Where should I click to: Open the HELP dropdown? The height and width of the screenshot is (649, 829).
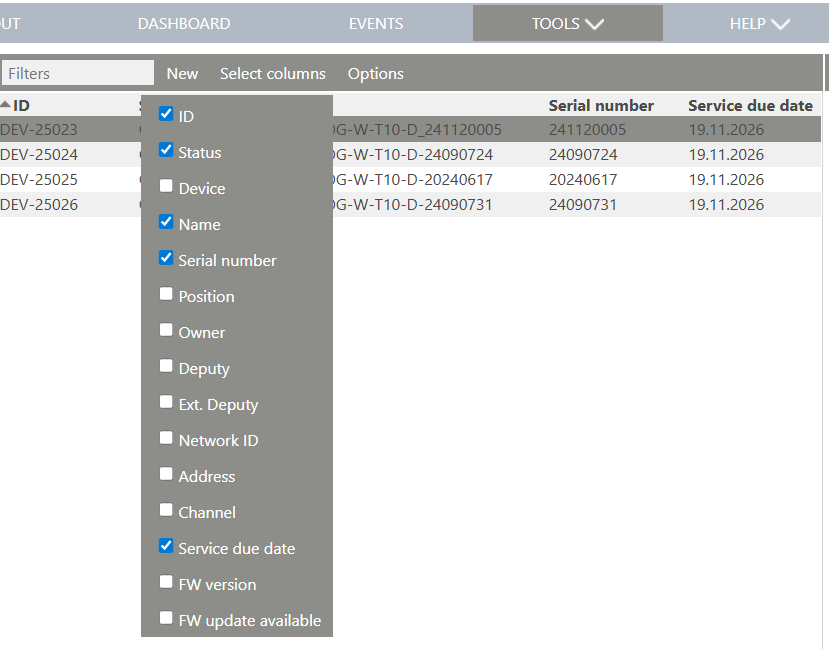click(757, 23)
